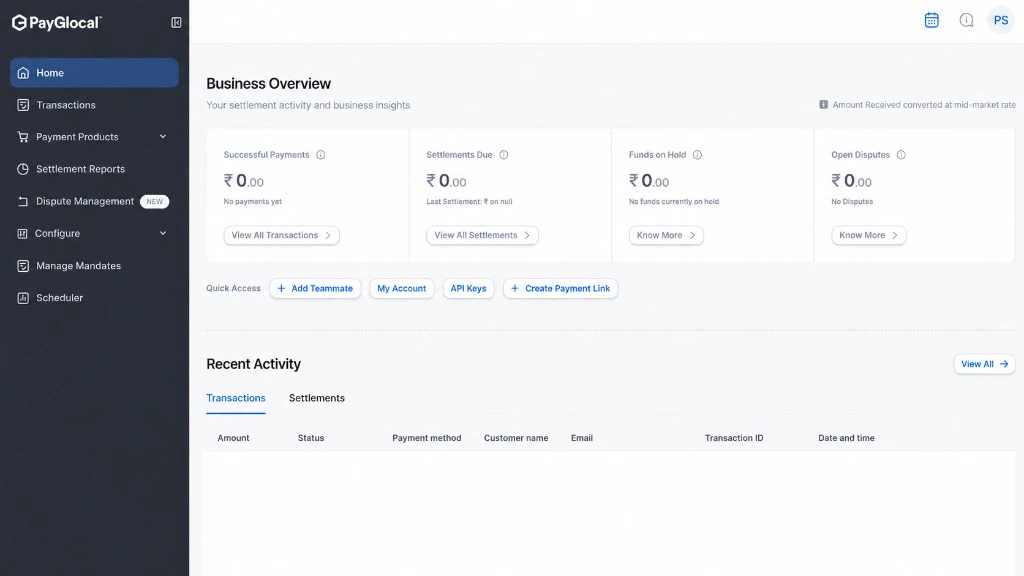1024x576 pixels.
Task: Open the PS user profile avatar
Action: (x=1001, y=20)
